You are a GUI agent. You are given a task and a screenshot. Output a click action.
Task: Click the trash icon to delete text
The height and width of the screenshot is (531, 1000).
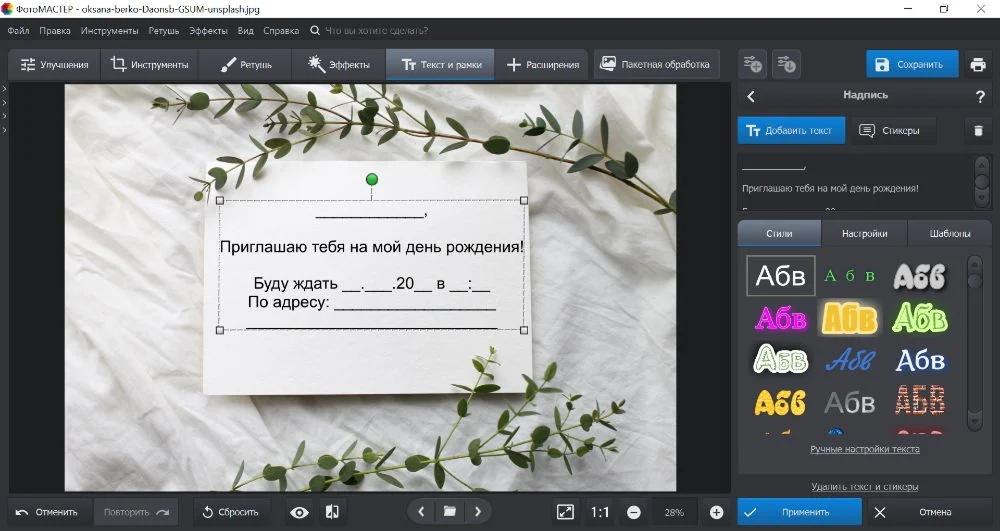click(978, 130)
